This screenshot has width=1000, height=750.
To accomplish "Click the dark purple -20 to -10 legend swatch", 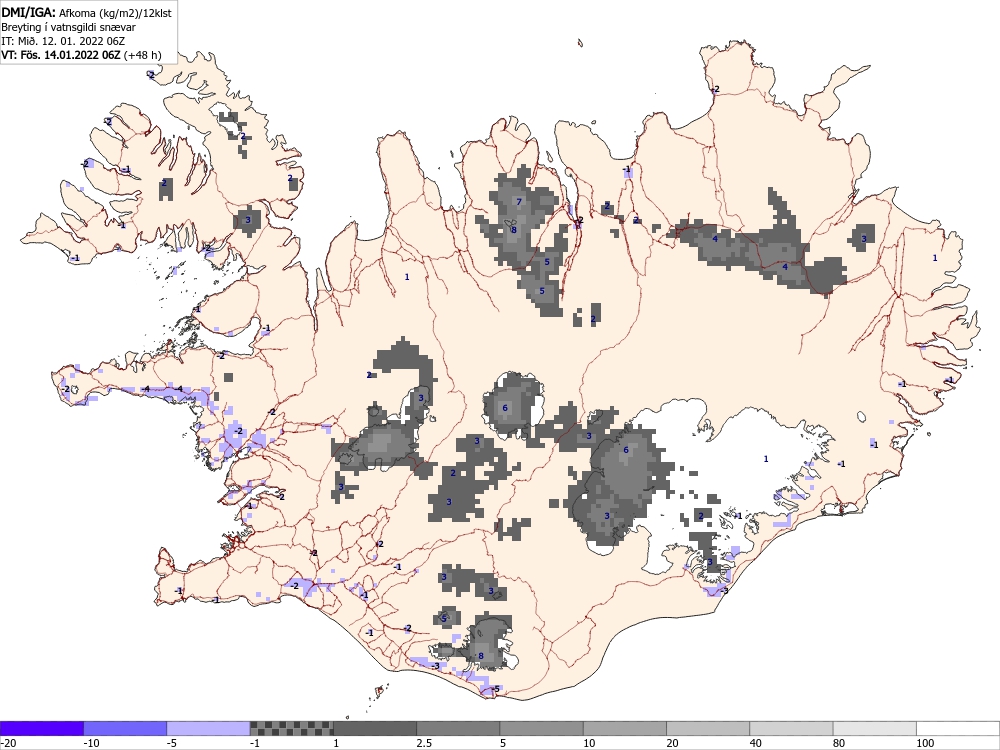I will pyautogui.click(x=41, y=728).
